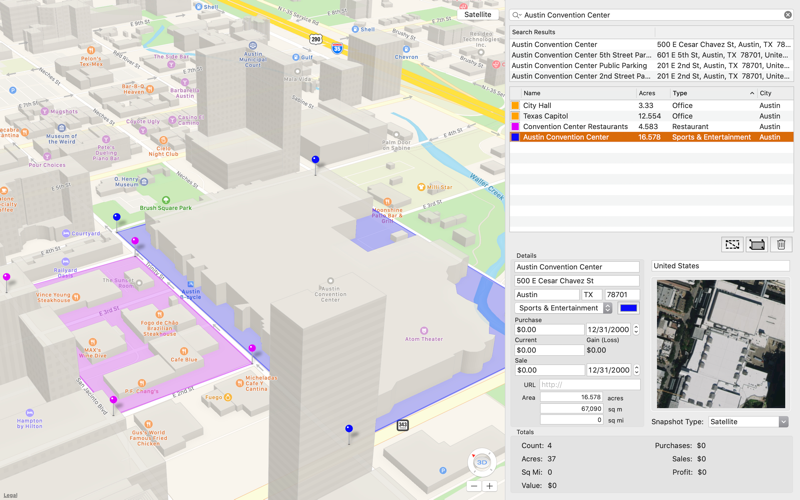Click the Legal link on map
The width and height of the screenshot is (800, 500).
pyautogui.click(x=10, y=495)
